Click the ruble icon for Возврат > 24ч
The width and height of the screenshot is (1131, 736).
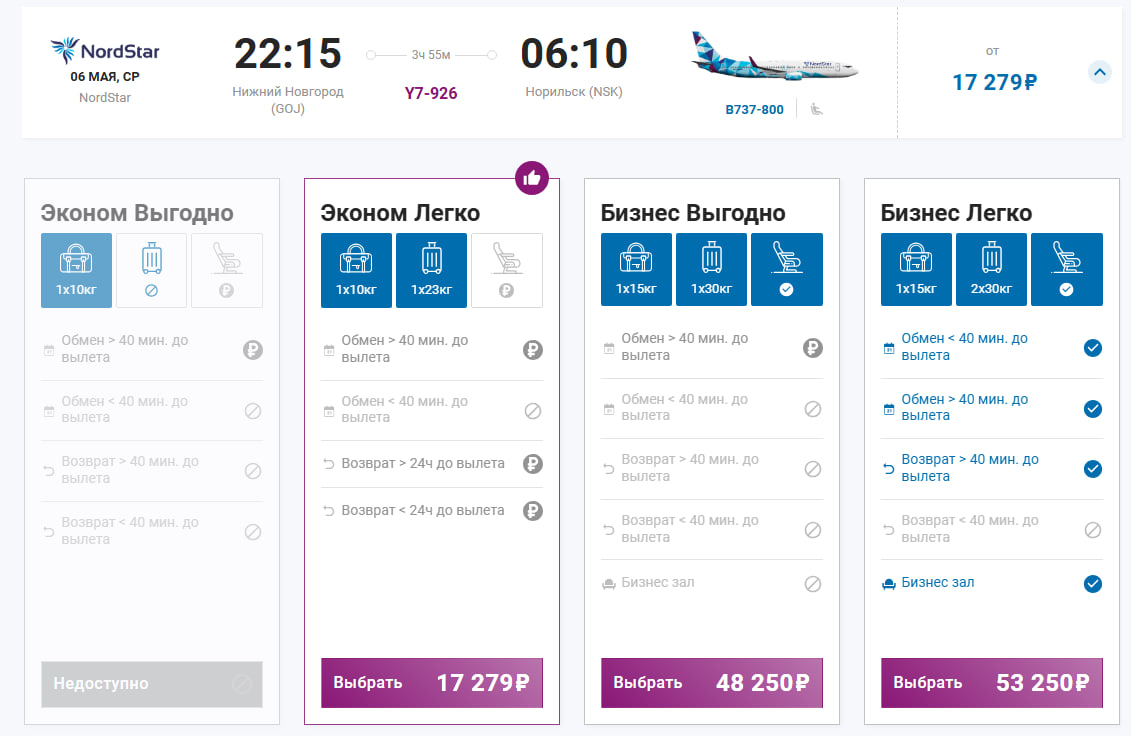[x=533, y=464]
